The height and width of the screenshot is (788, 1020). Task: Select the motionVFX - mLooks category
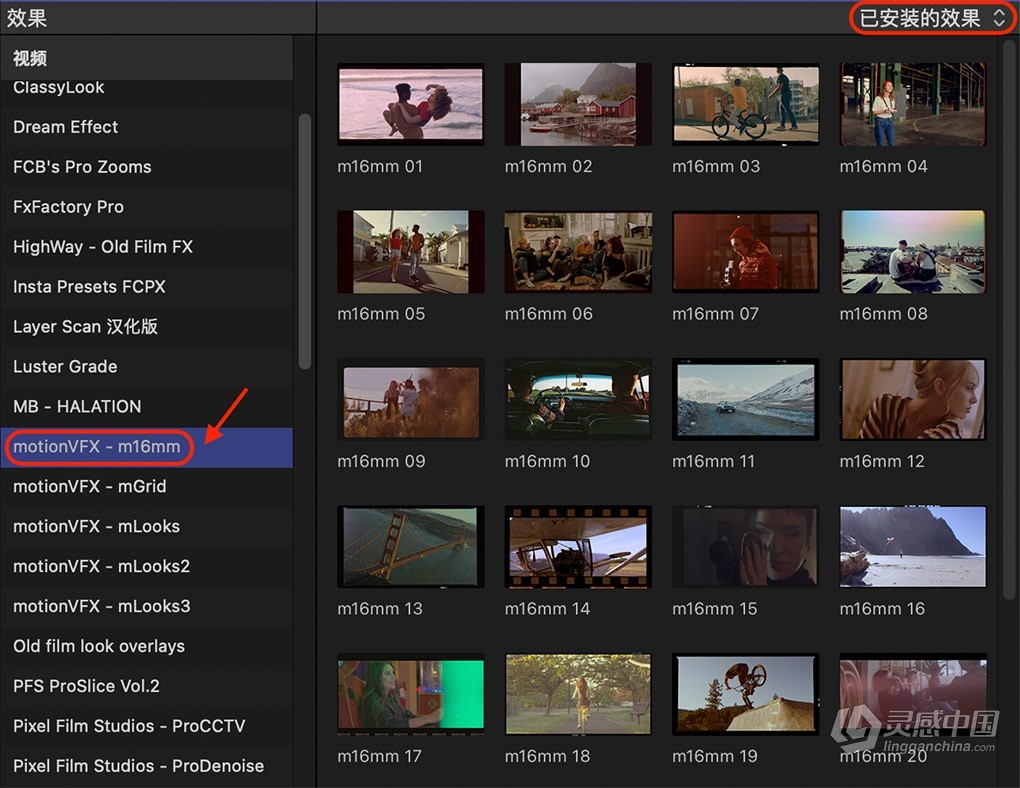[146, 526]
